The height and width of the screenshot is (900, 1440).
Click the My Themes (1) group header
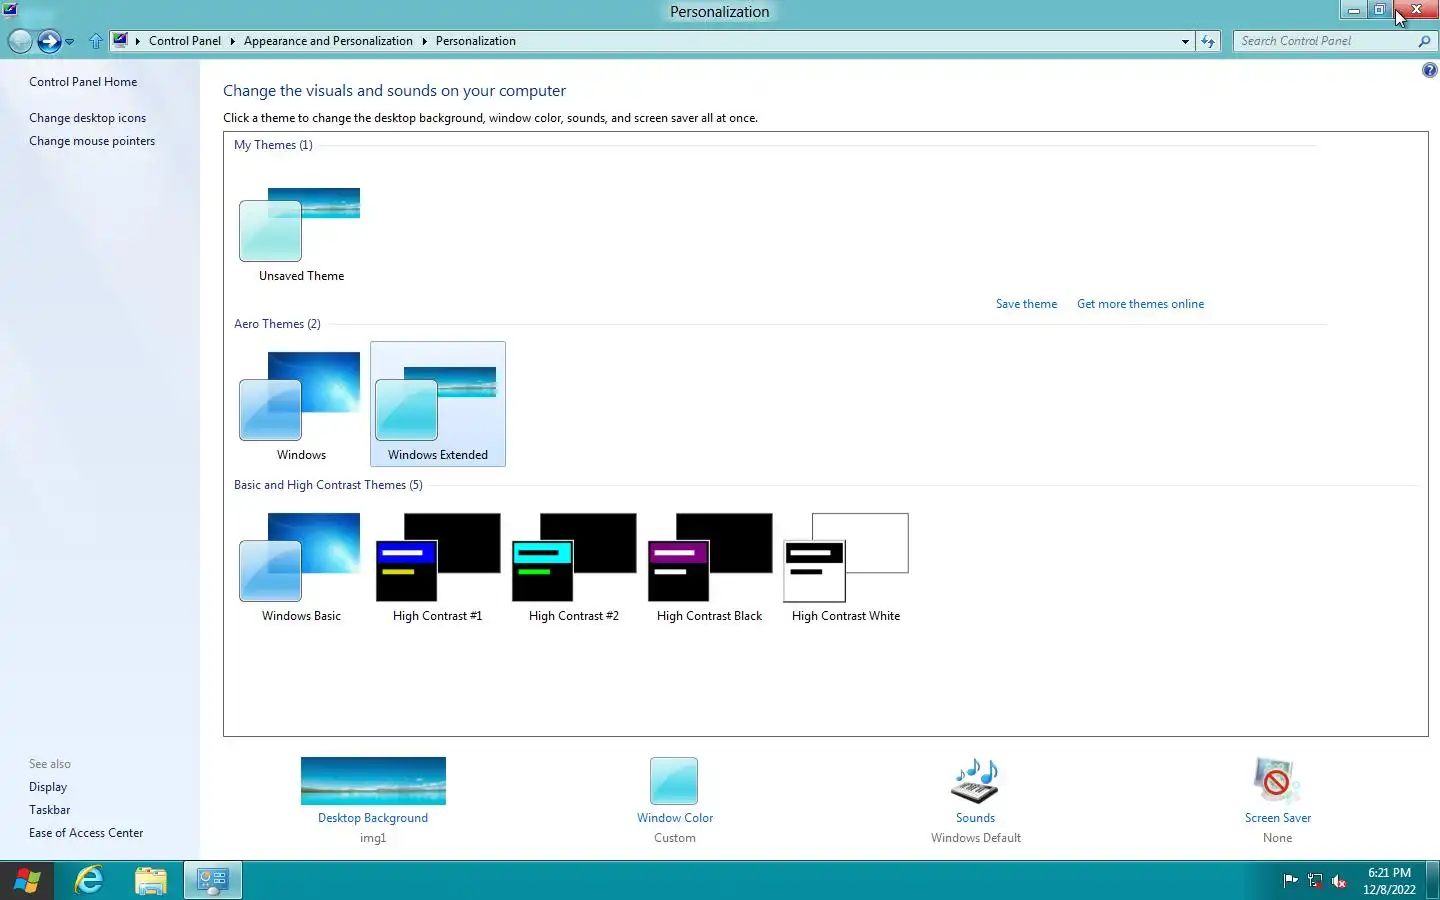[273, 145]
